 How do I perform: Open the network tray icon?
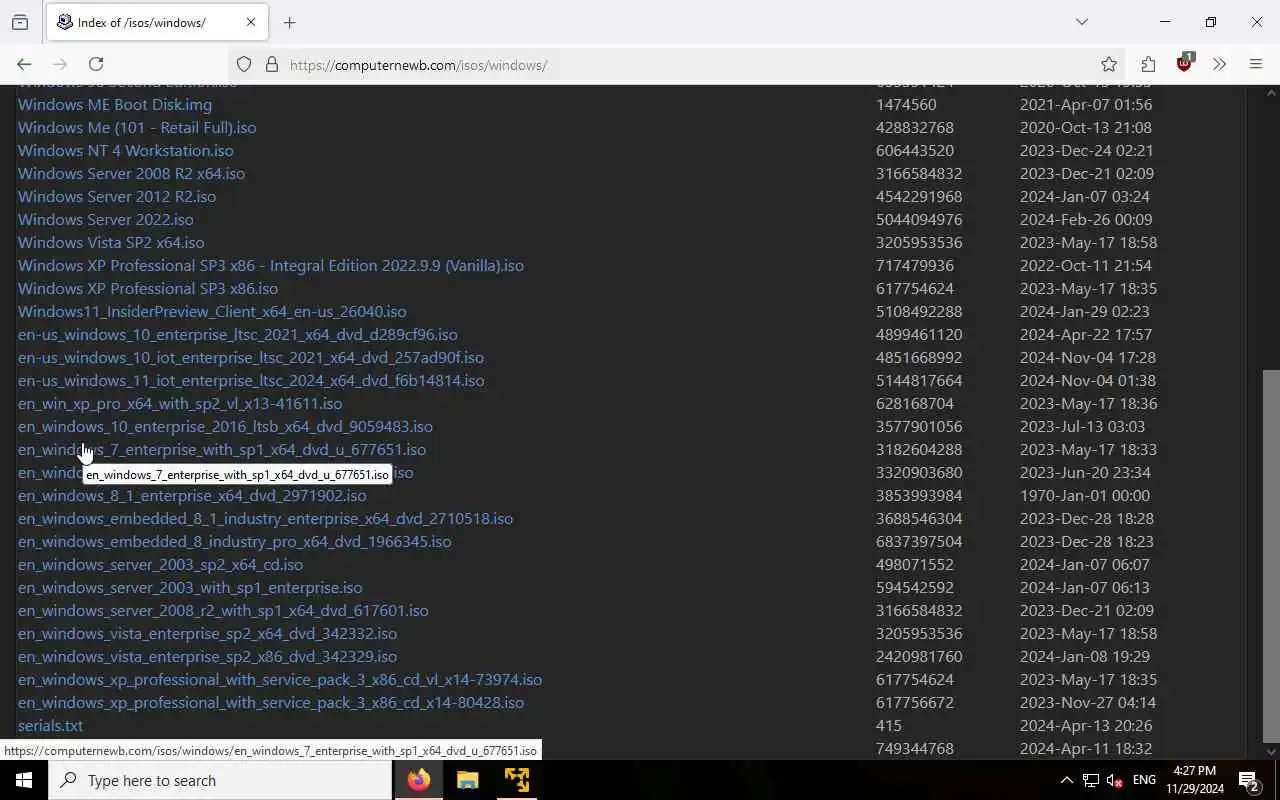1091,780
